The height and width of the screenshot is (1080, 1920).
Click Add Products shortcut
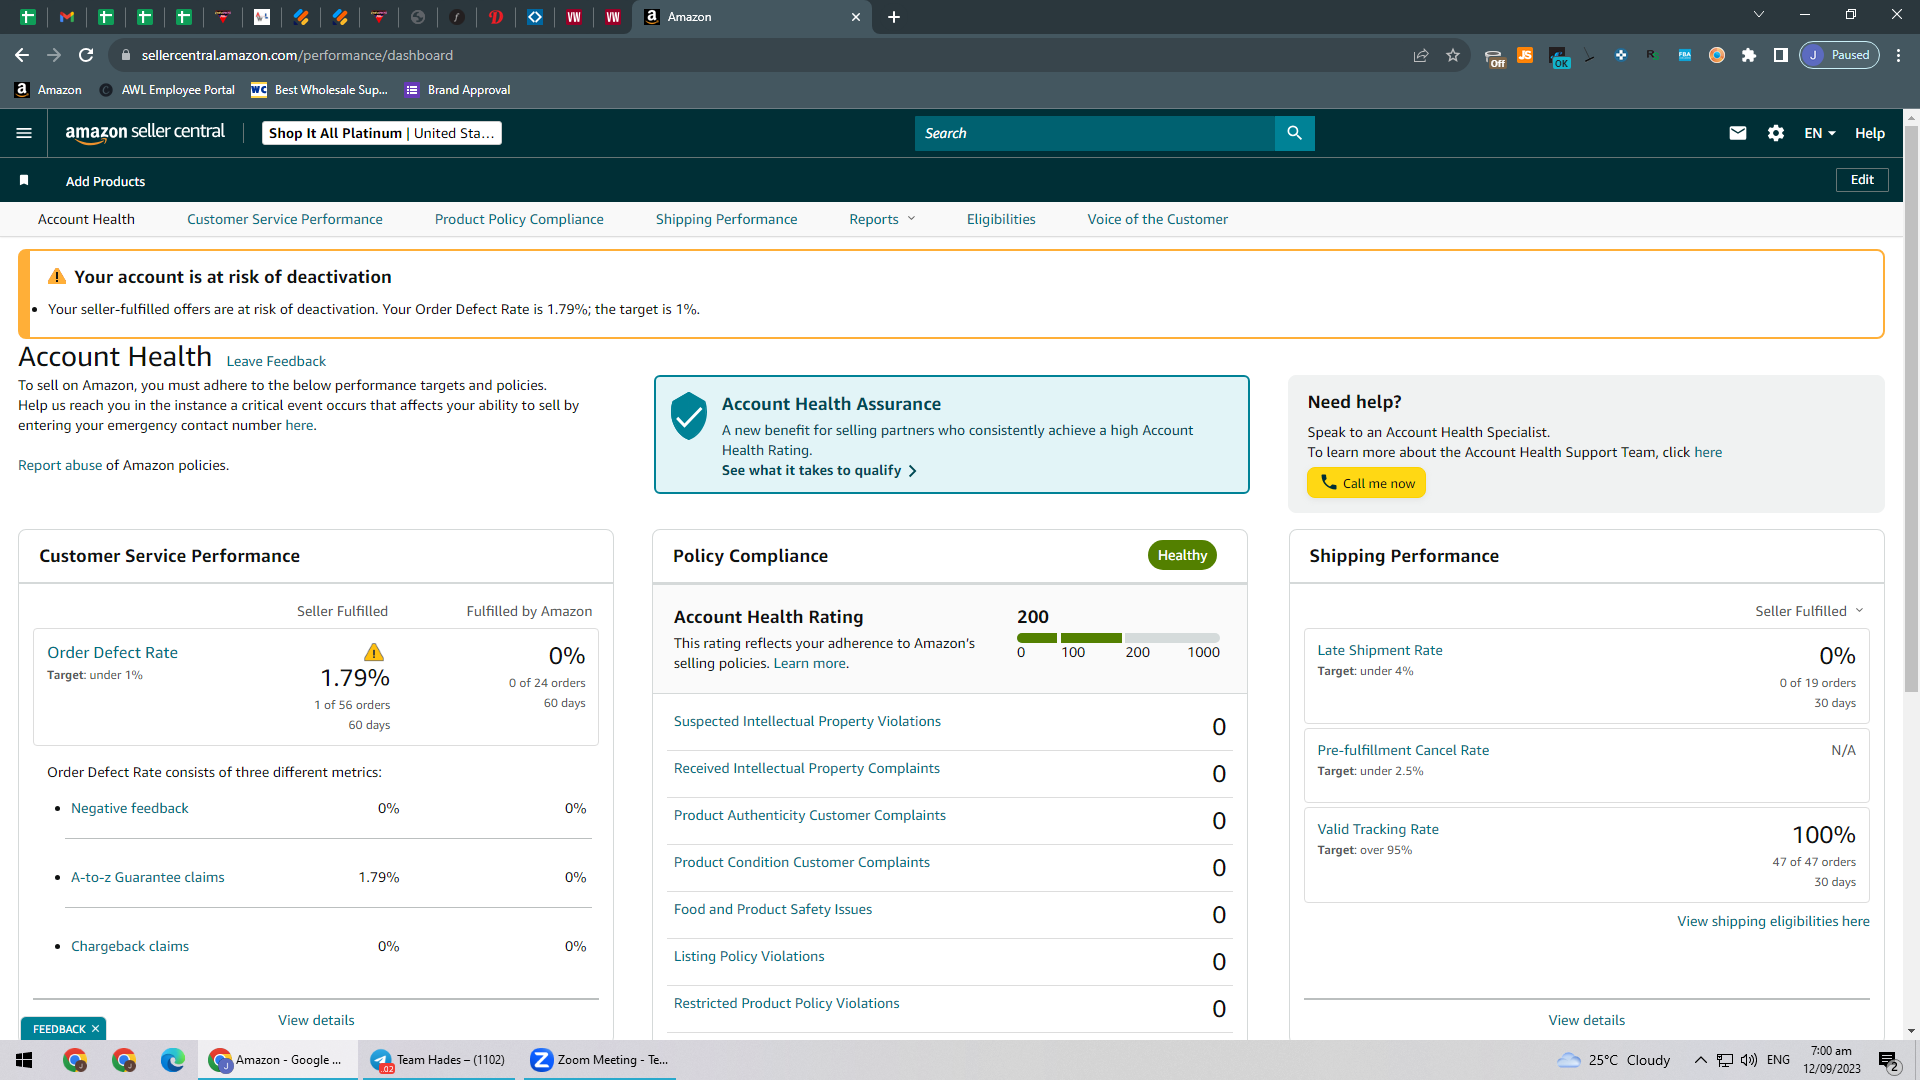(106, 181)
